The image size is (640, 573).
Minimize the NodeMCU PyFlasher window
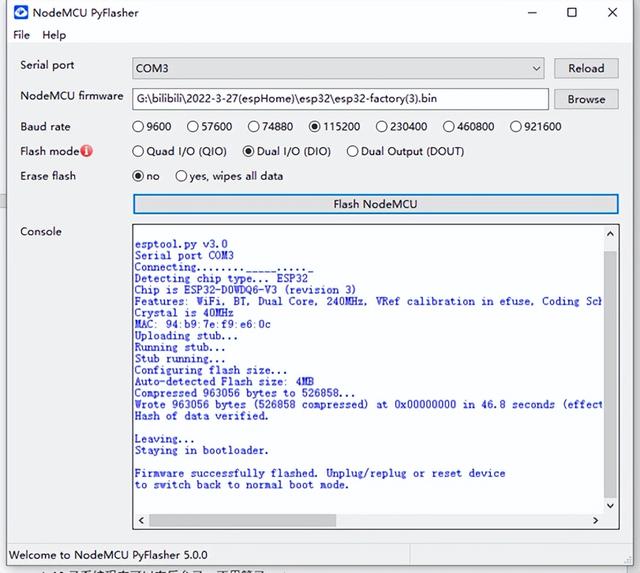coord(532,13)
